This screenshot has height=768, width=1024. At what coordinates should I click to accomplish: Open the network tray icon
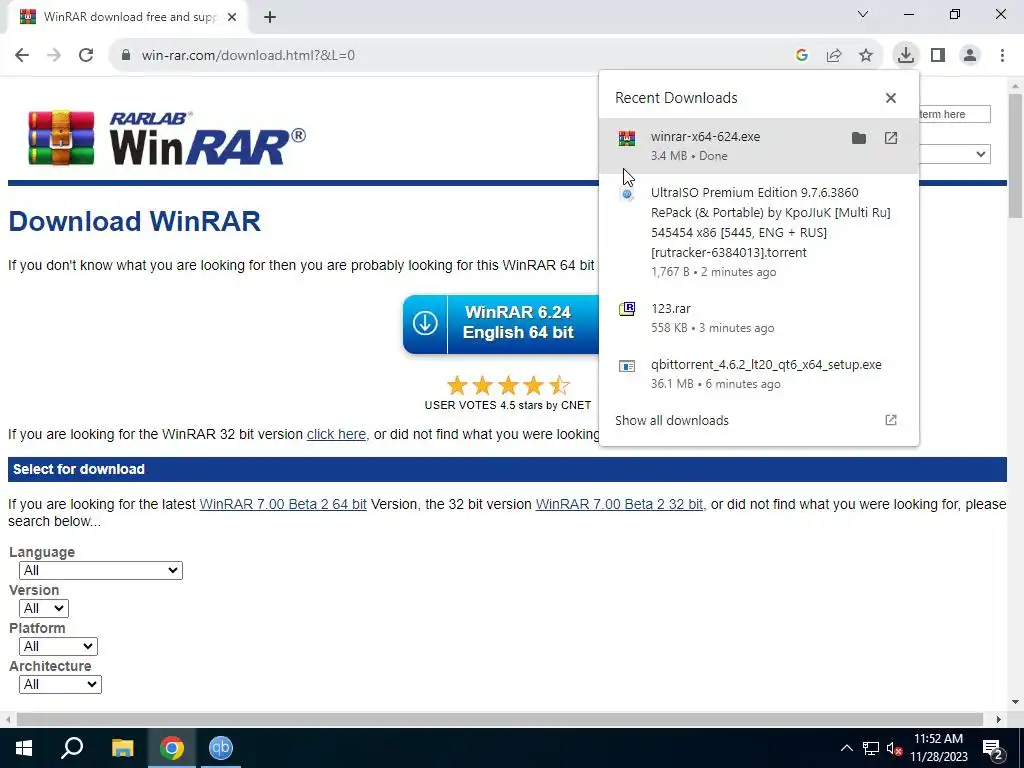coord(871,748)
